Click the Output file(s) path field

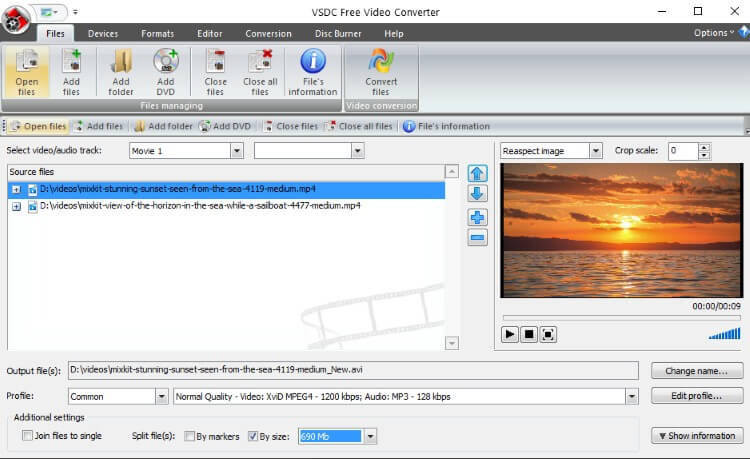[x=353, y=370]
